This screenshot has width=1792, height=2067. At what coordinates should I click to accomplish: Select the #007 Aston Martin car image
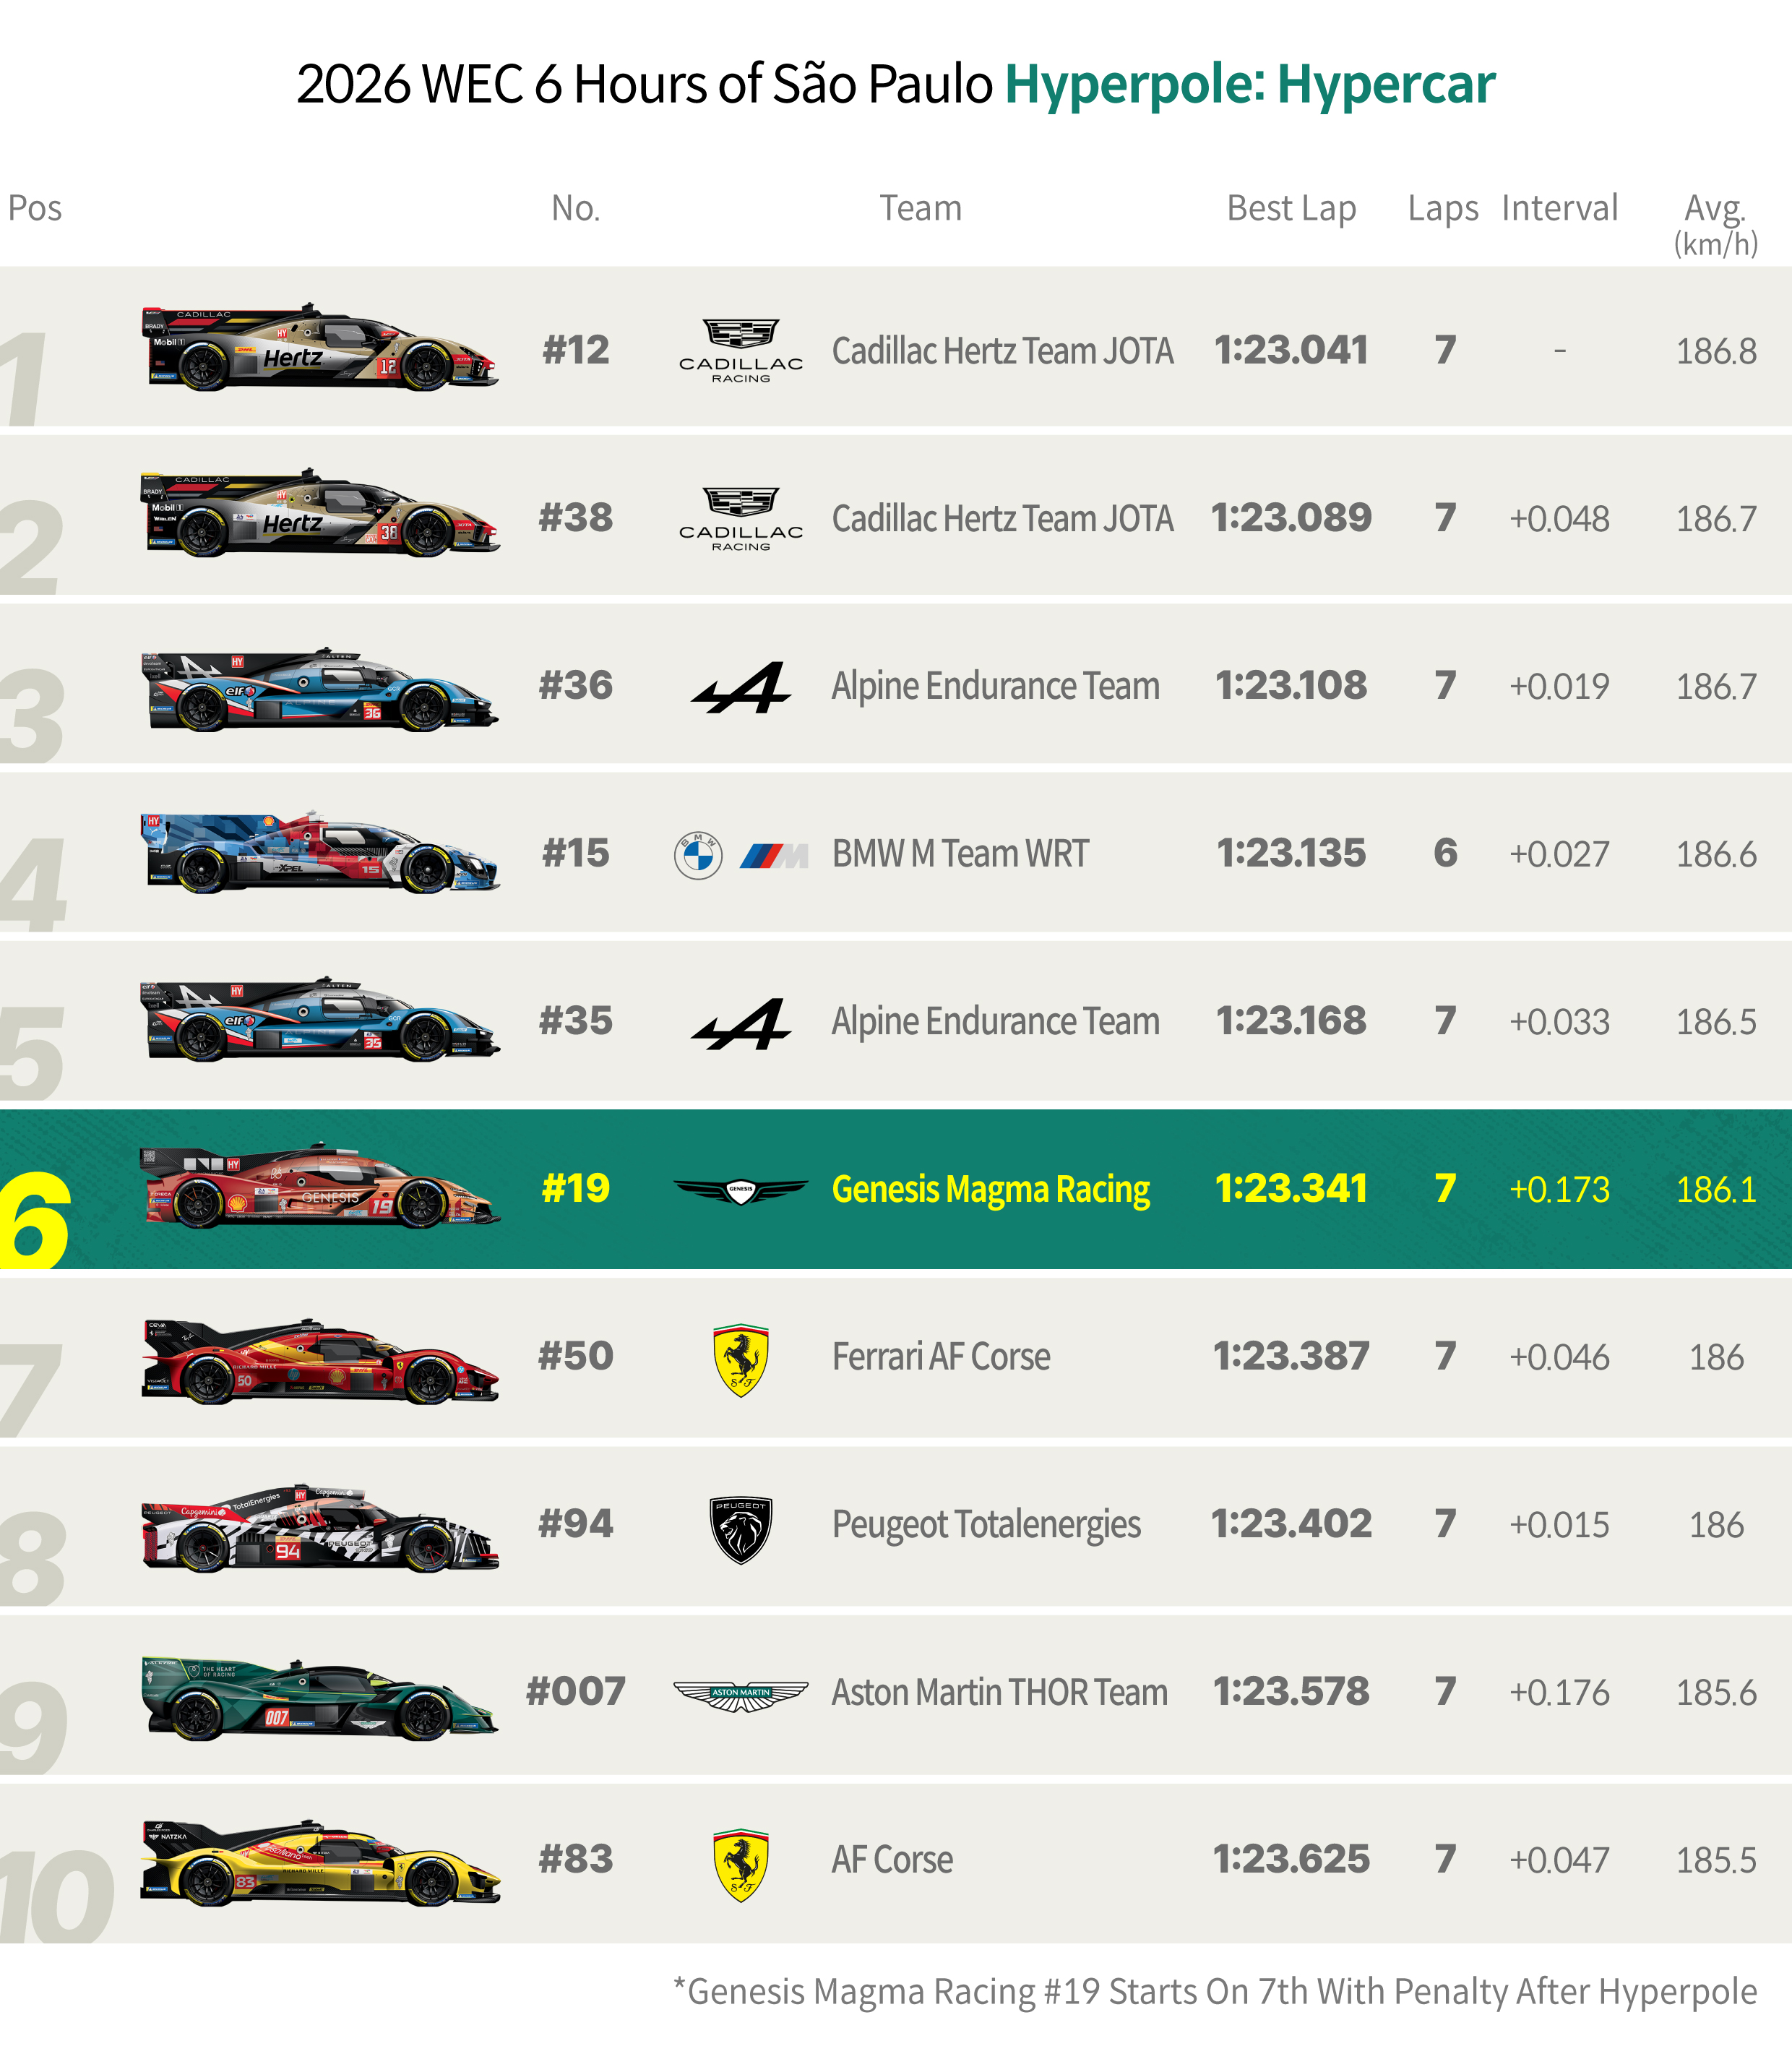coord(319,1699)
